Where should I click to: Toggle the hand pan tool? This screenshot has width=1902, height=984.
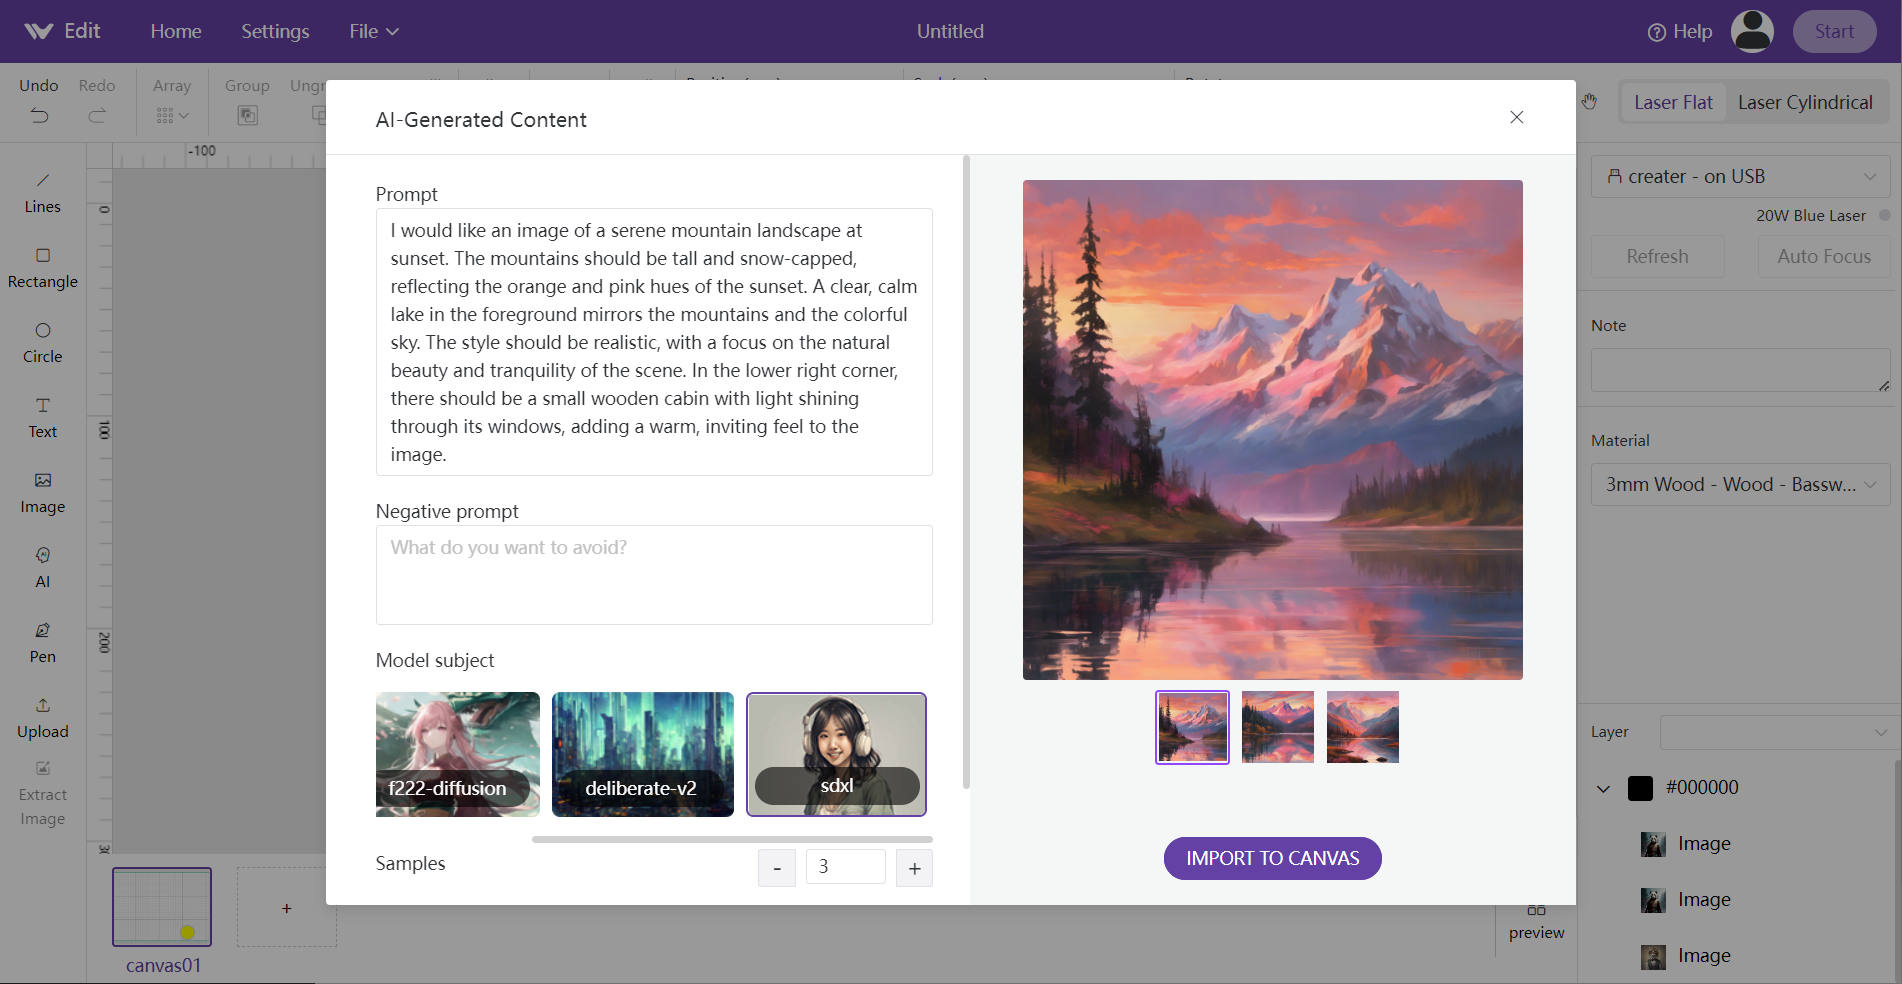pos(1590,101)
